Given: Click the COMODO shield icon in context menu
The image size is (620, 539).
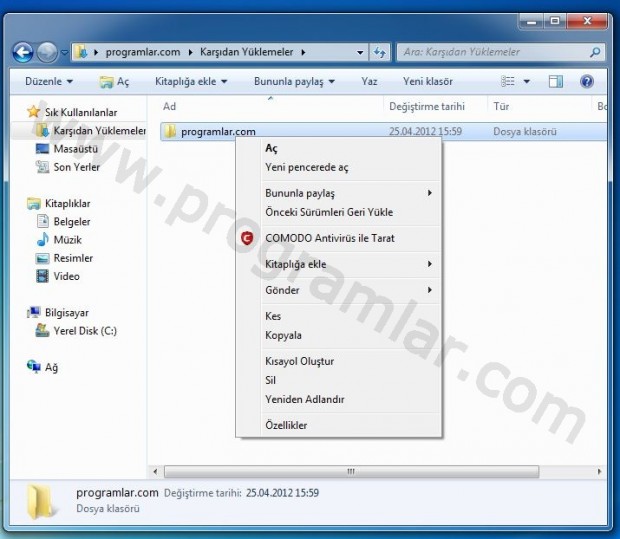Looking at the screenshot, I should (247, 238).
